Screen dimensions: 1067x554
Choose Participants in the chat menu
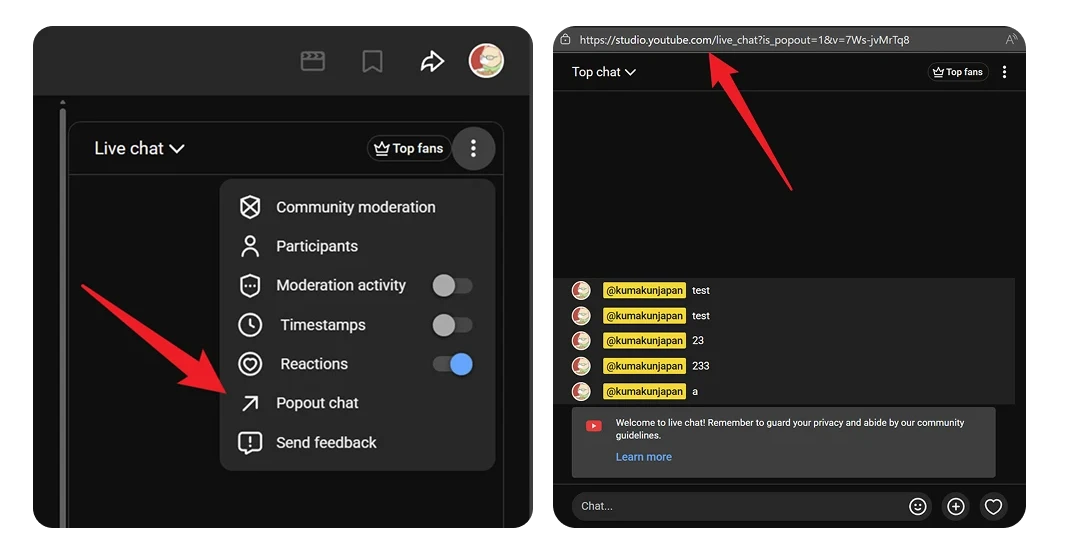tap(316, 246)
